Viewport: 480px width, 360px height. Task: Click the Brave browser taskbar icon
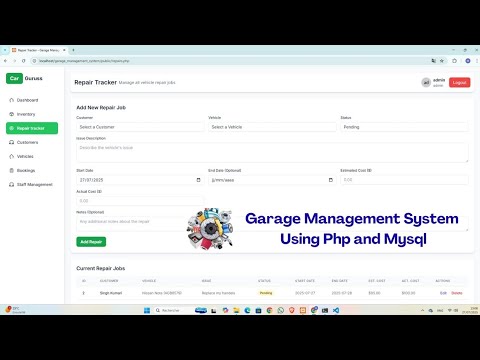[x=292, y=310]
